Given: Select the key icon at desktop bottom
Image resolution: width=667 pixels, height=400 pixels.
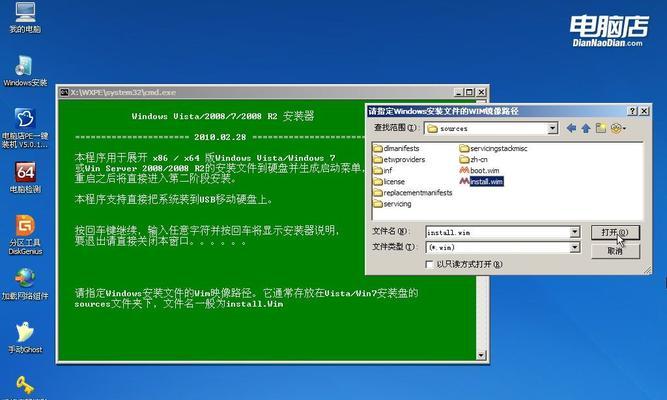Looking at the screenshot, I should click(25, 386).
